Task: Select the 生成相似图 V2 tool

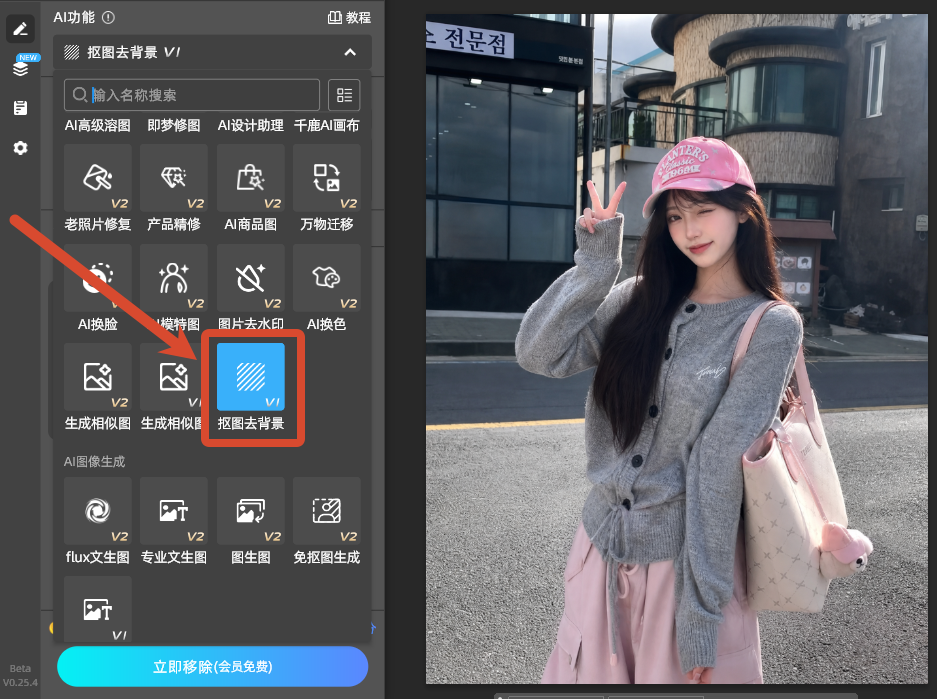Action: [x=98, y=388]
